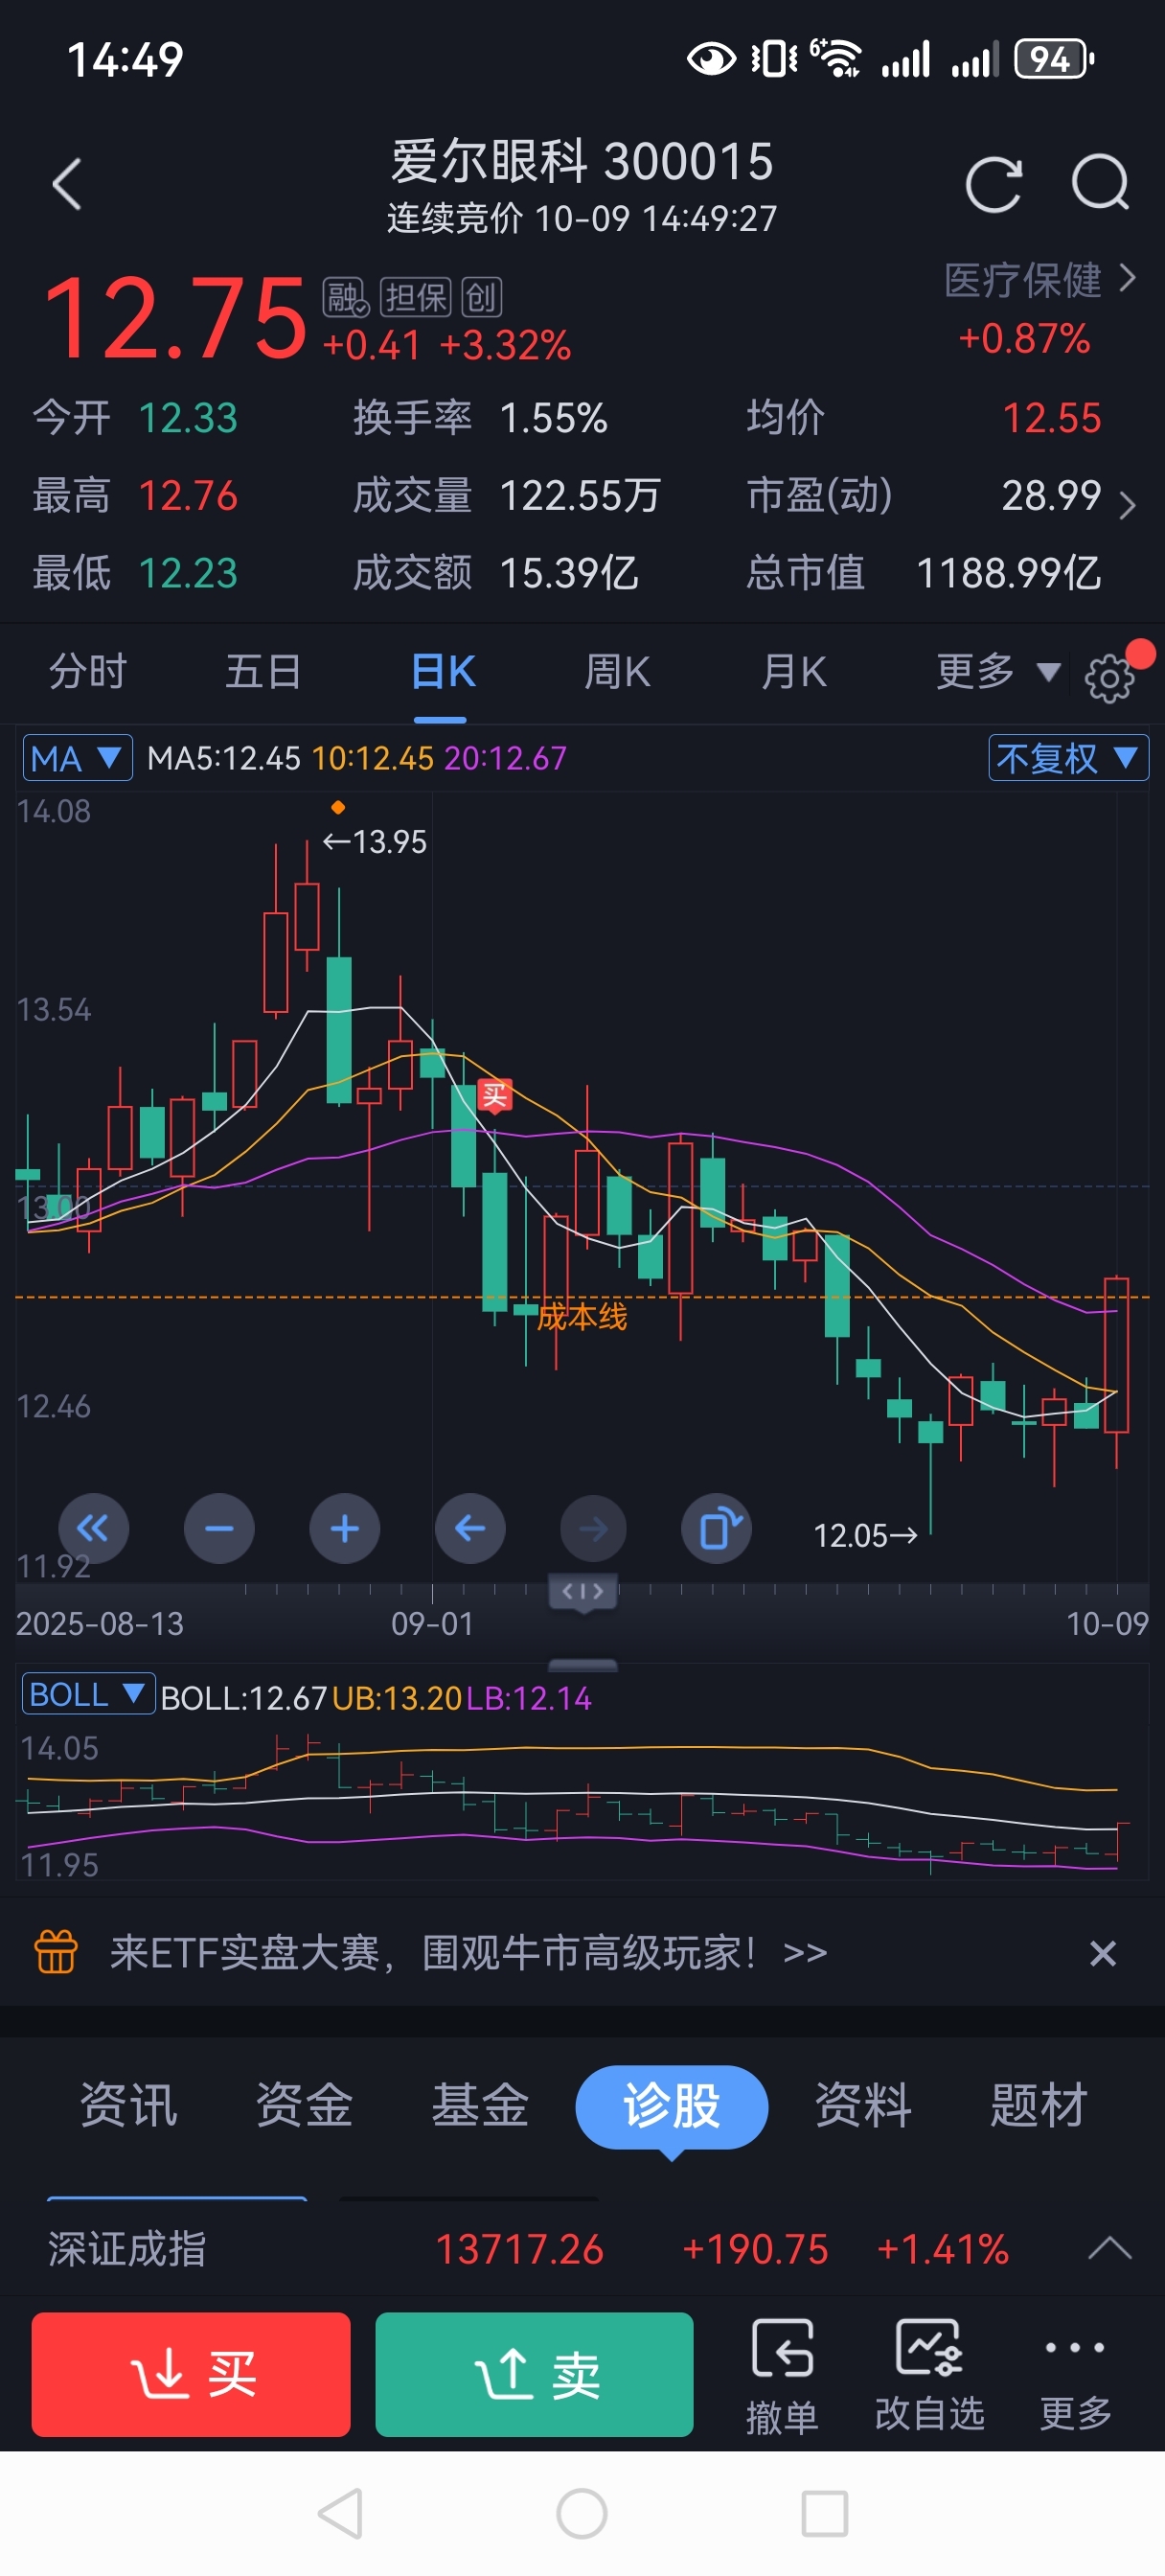1165x2576 pixels.
Task: Move chart right with arrow button
Action: pyautogui.click(x=593, y=1528)
